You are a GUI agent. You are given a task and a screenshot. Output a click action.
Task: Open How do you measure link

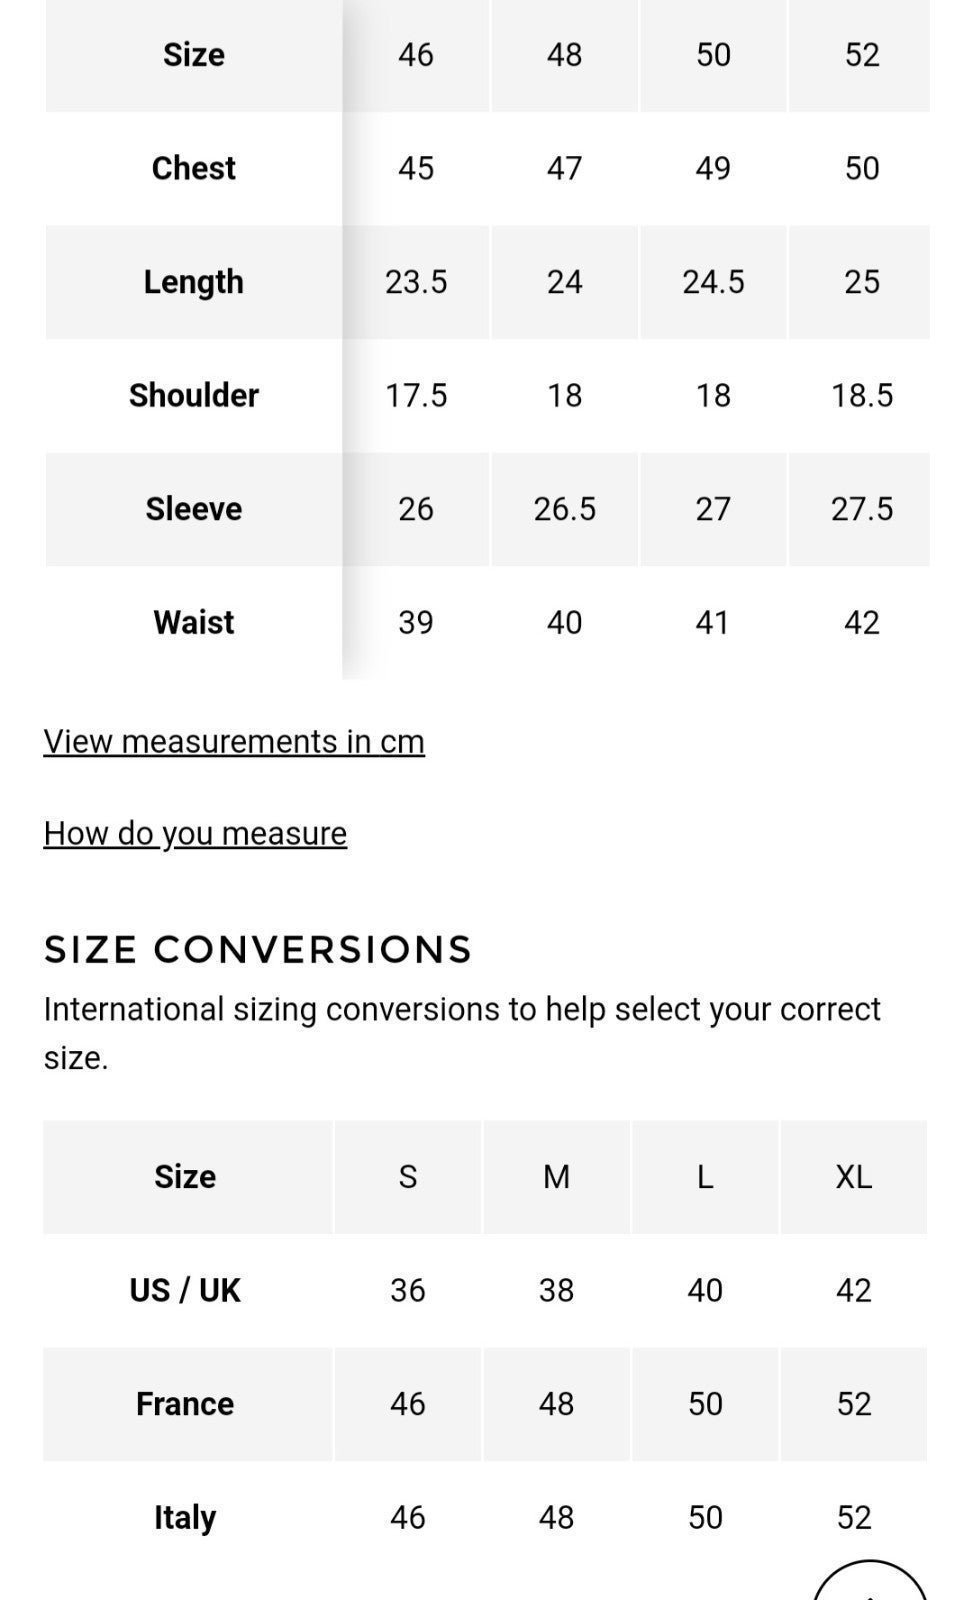(195, 834)
